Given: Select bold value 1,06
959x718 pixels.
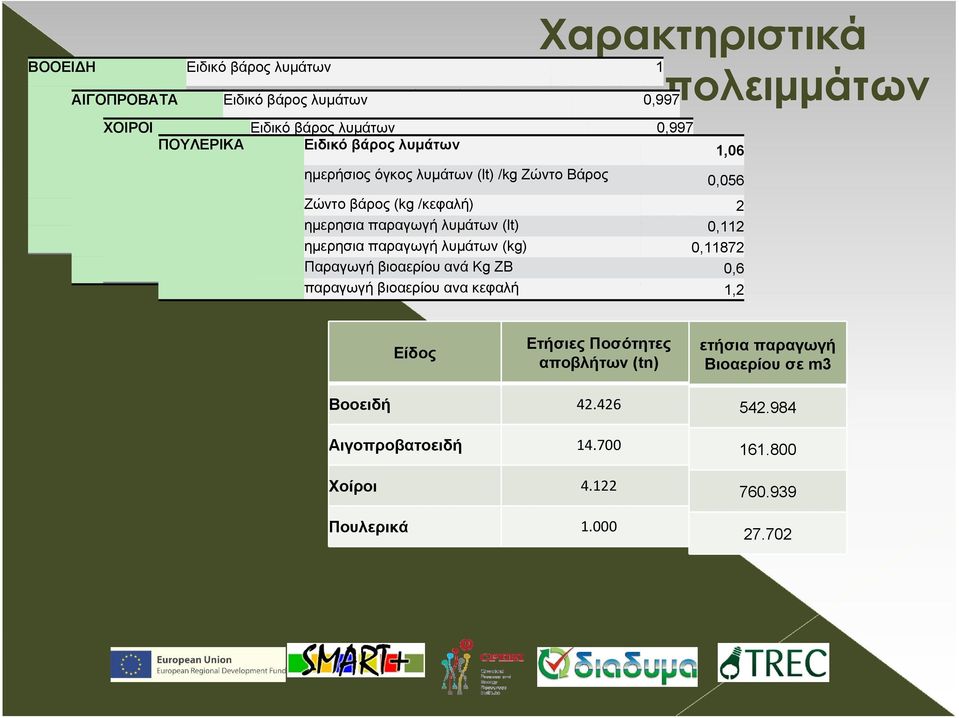Looking at the screenshot, I should pos(730,150).
